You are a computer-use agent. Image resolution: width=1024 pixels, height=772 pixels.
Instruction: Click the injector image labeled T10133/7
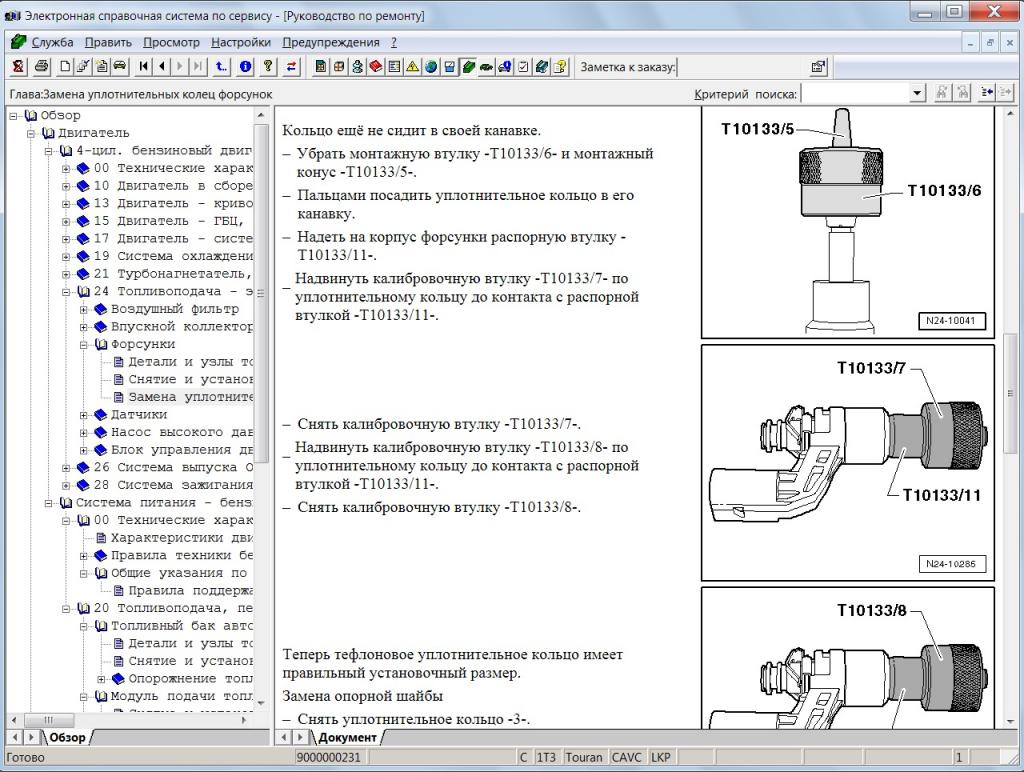coord(848,462)
